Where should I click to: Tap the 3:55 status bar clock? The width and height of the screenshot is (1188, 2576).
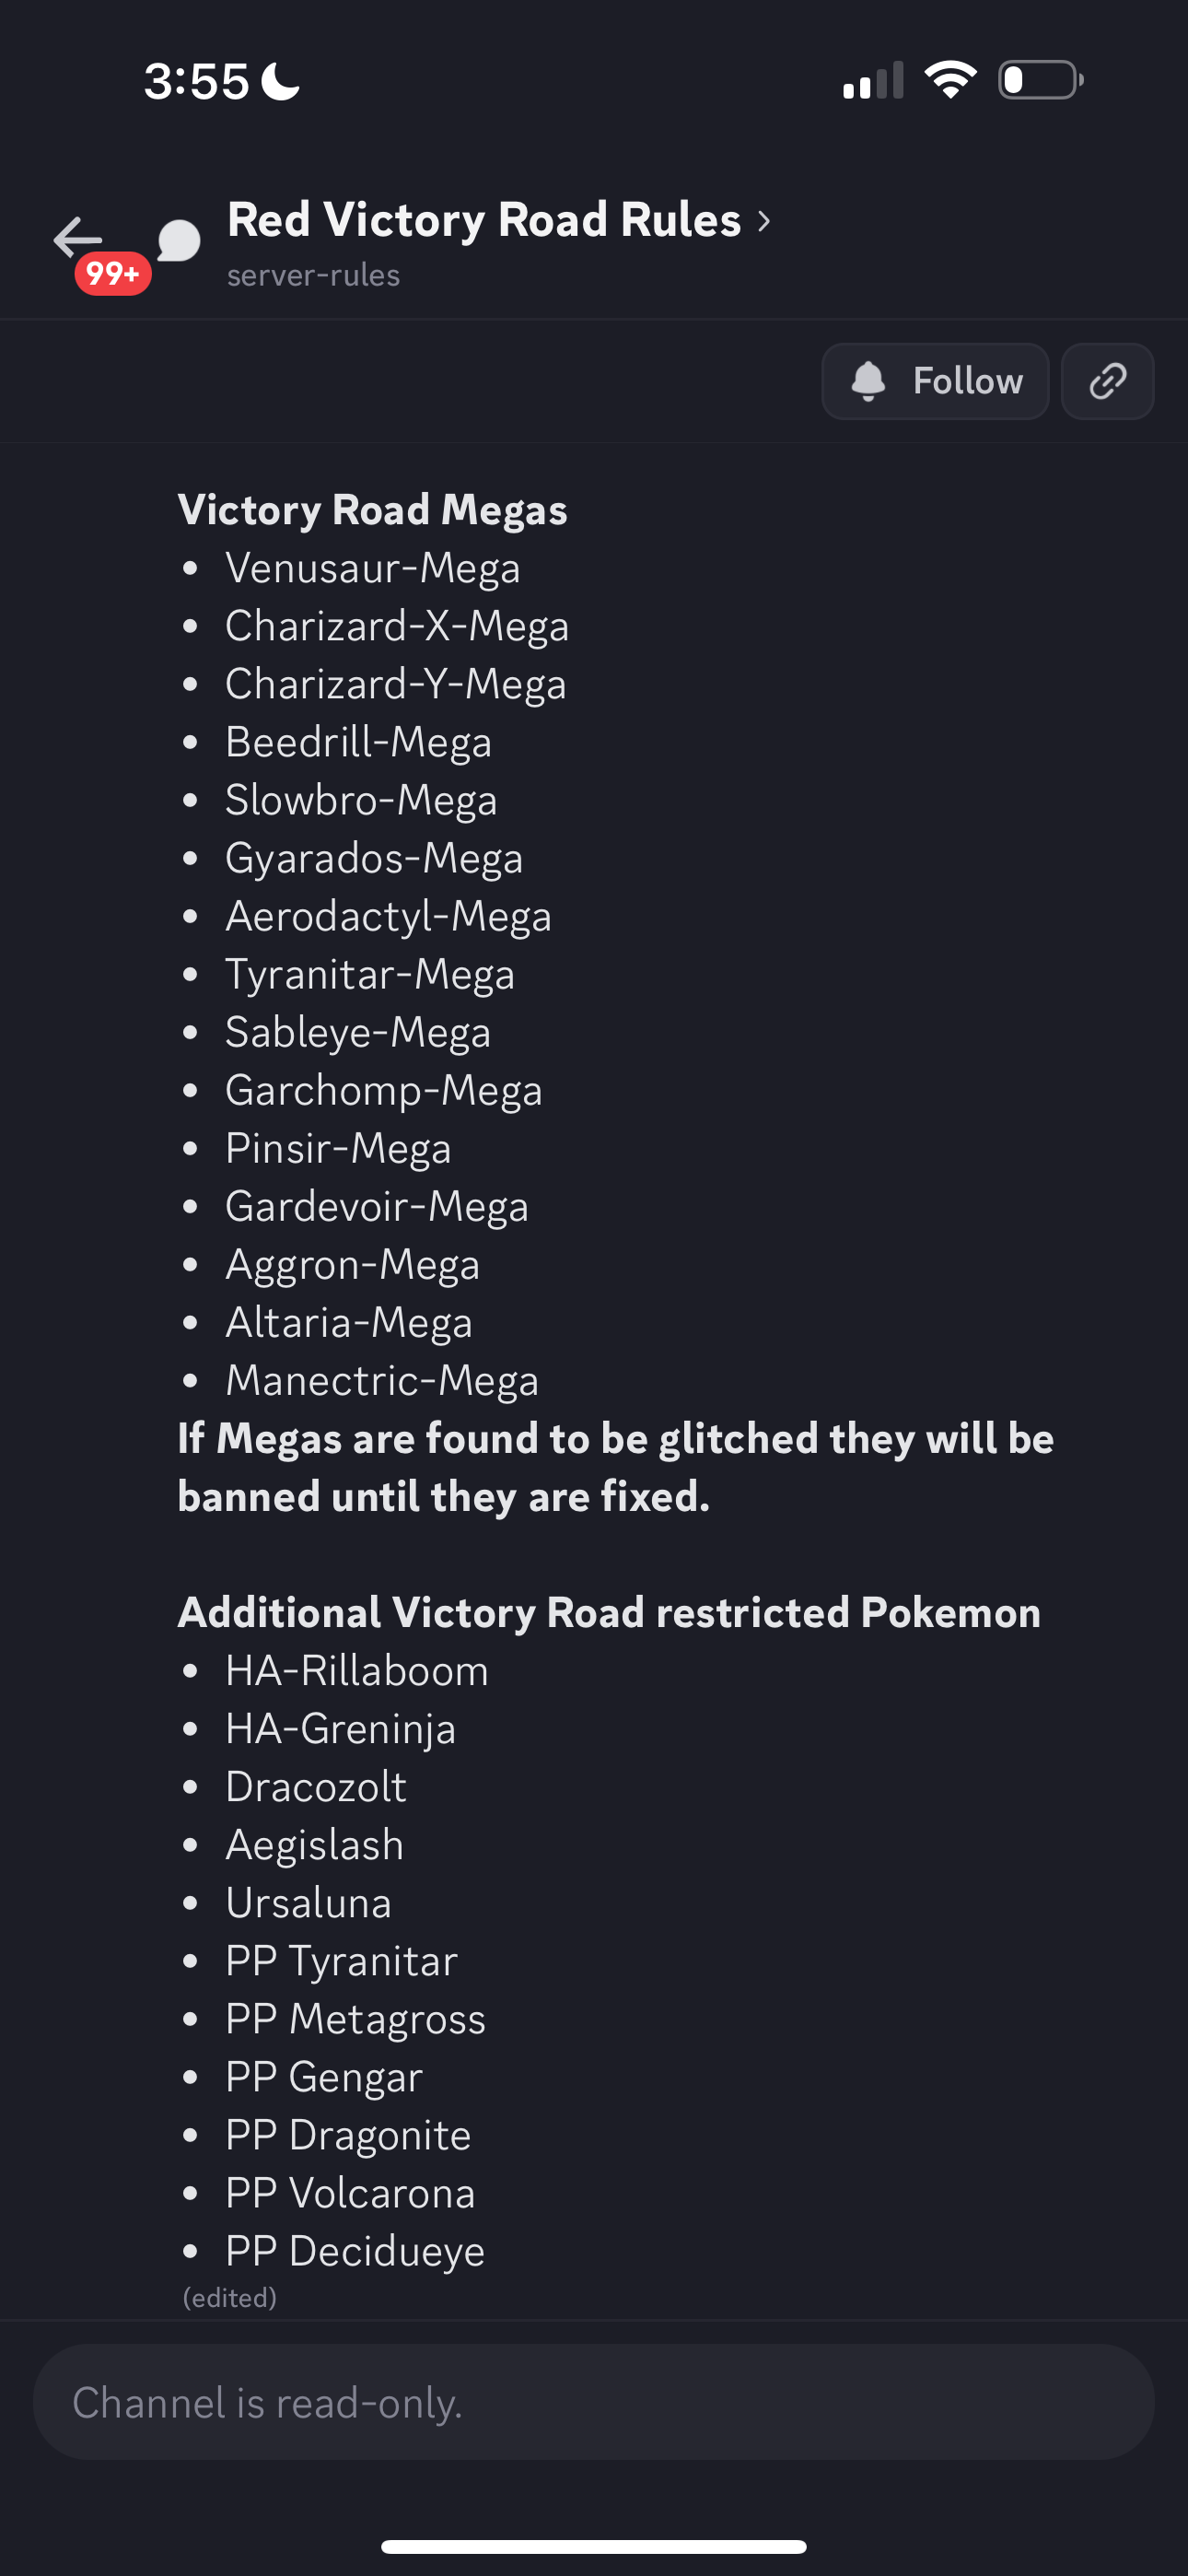pyautogui.click(x=196, y=81)
